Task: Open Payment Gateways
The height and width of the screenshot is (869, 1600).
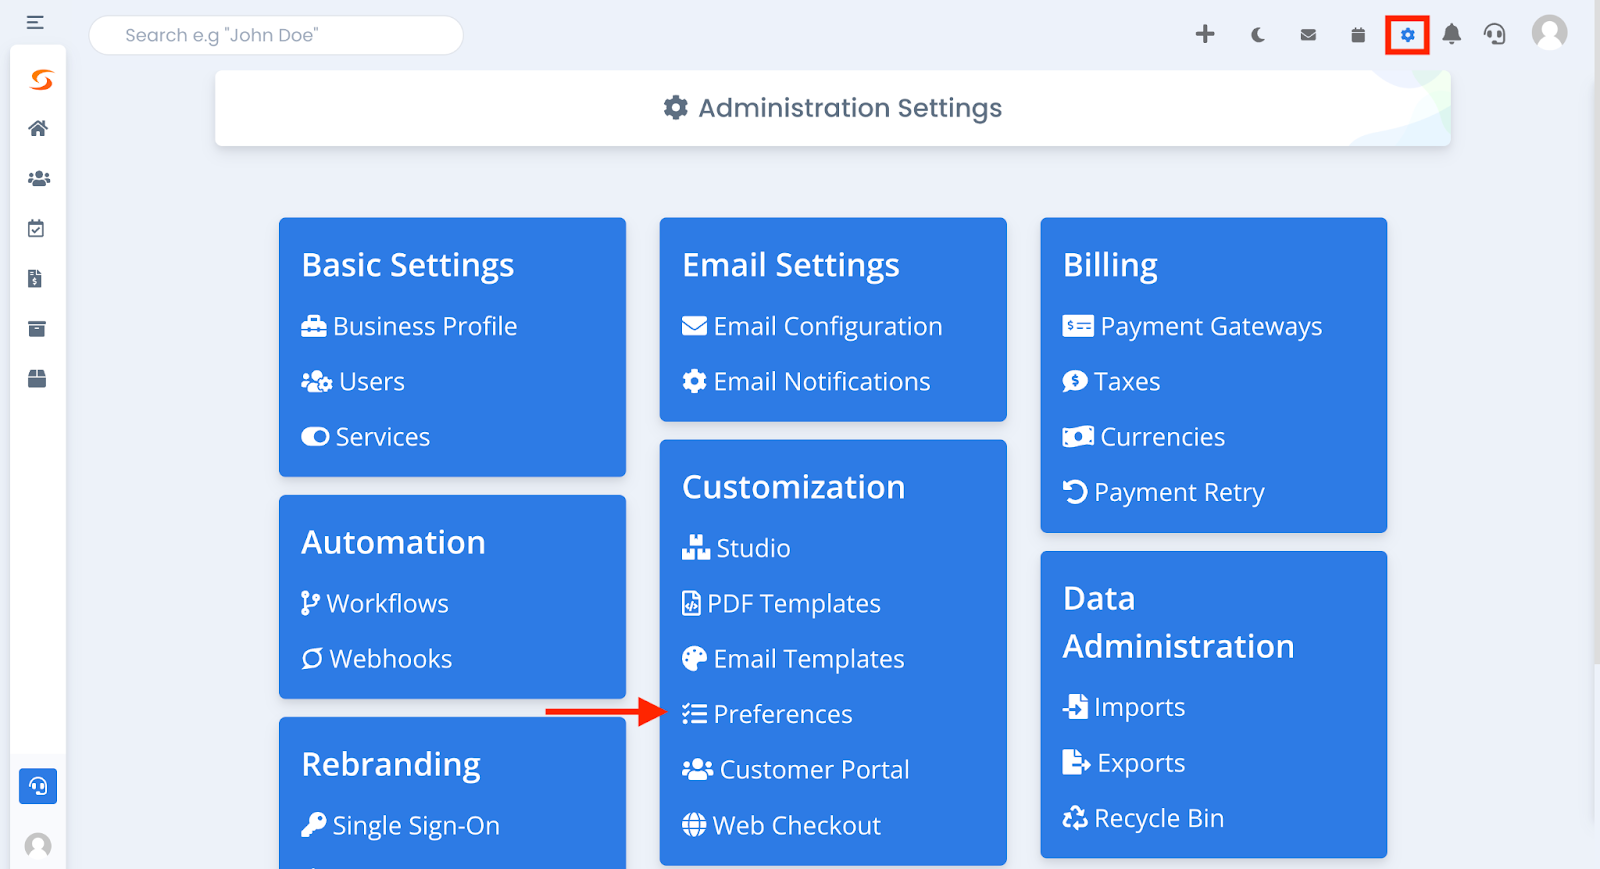Action: pyautogui.click(x=1192, y=326)
